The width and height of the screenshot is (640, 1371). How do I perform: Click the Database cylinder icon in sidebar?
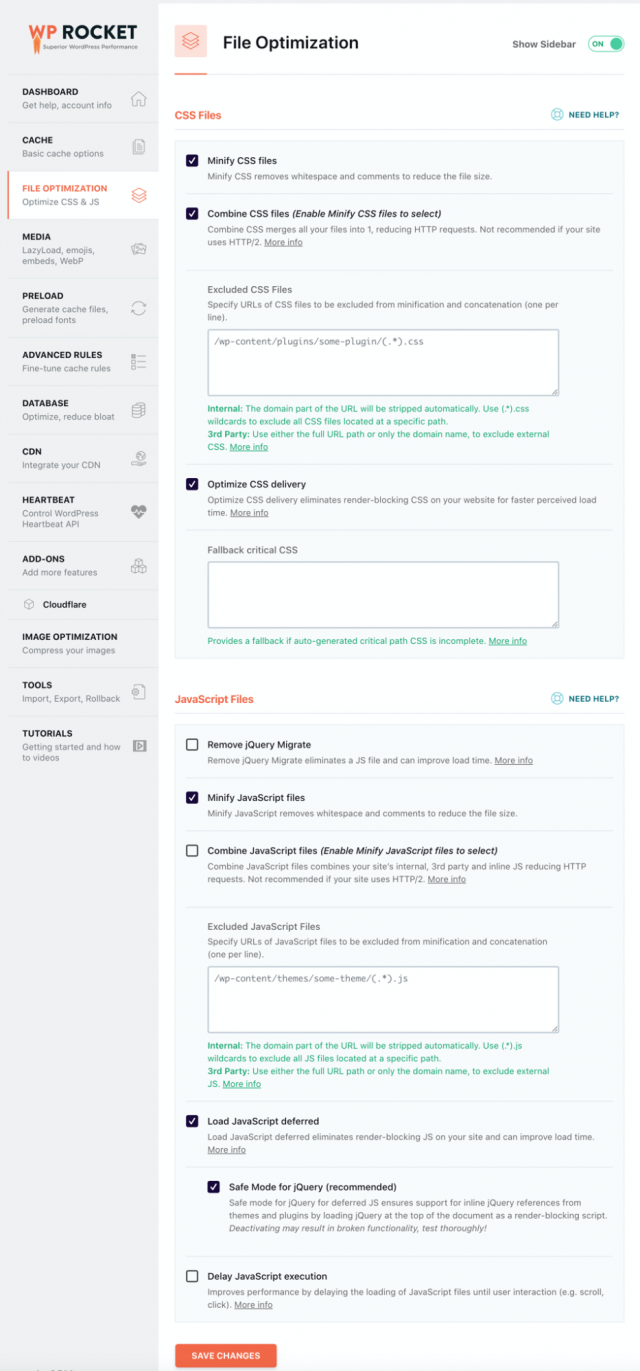click(x=139, y=410)
